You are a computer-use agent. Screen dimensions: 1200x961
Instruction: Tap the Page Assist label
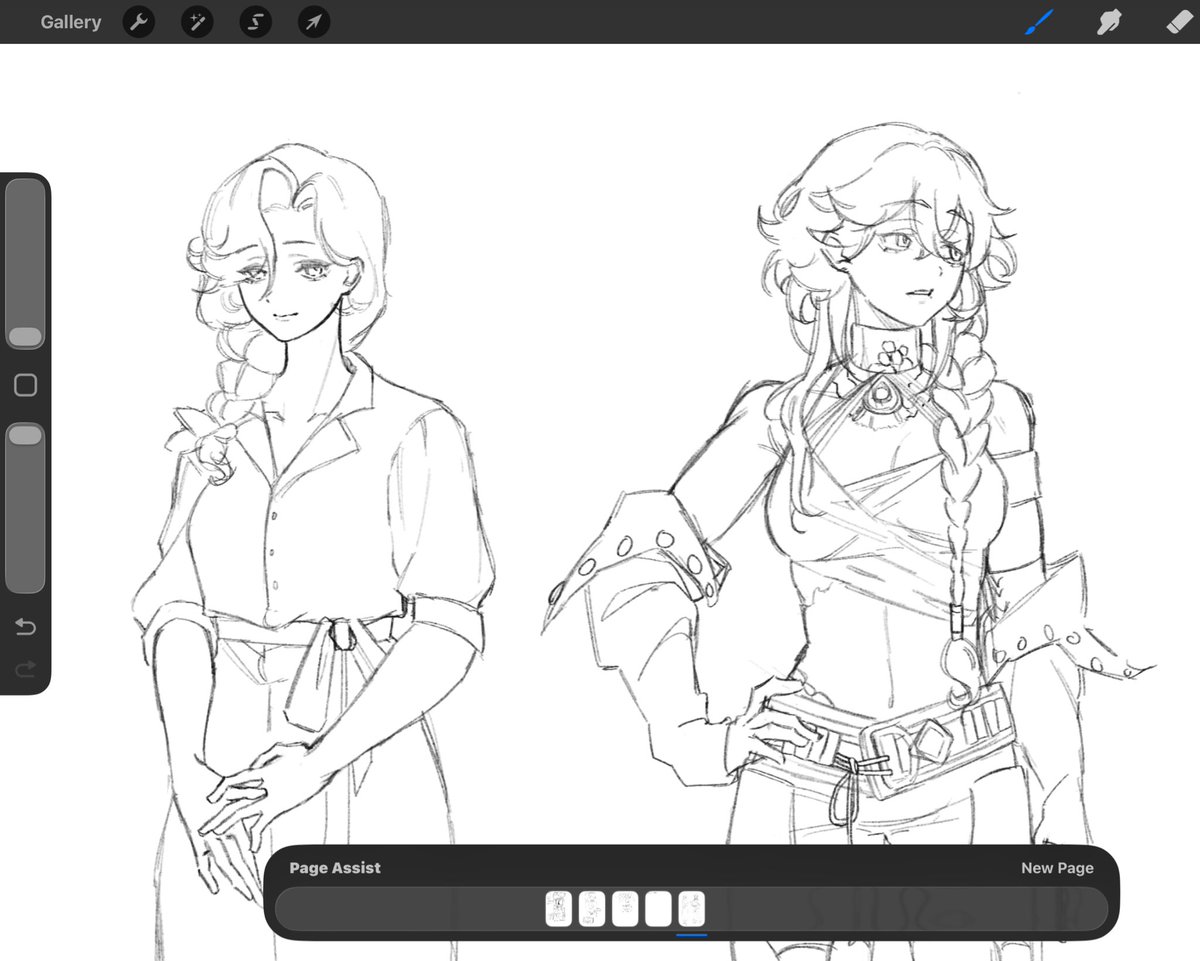(x=335, y=868)
